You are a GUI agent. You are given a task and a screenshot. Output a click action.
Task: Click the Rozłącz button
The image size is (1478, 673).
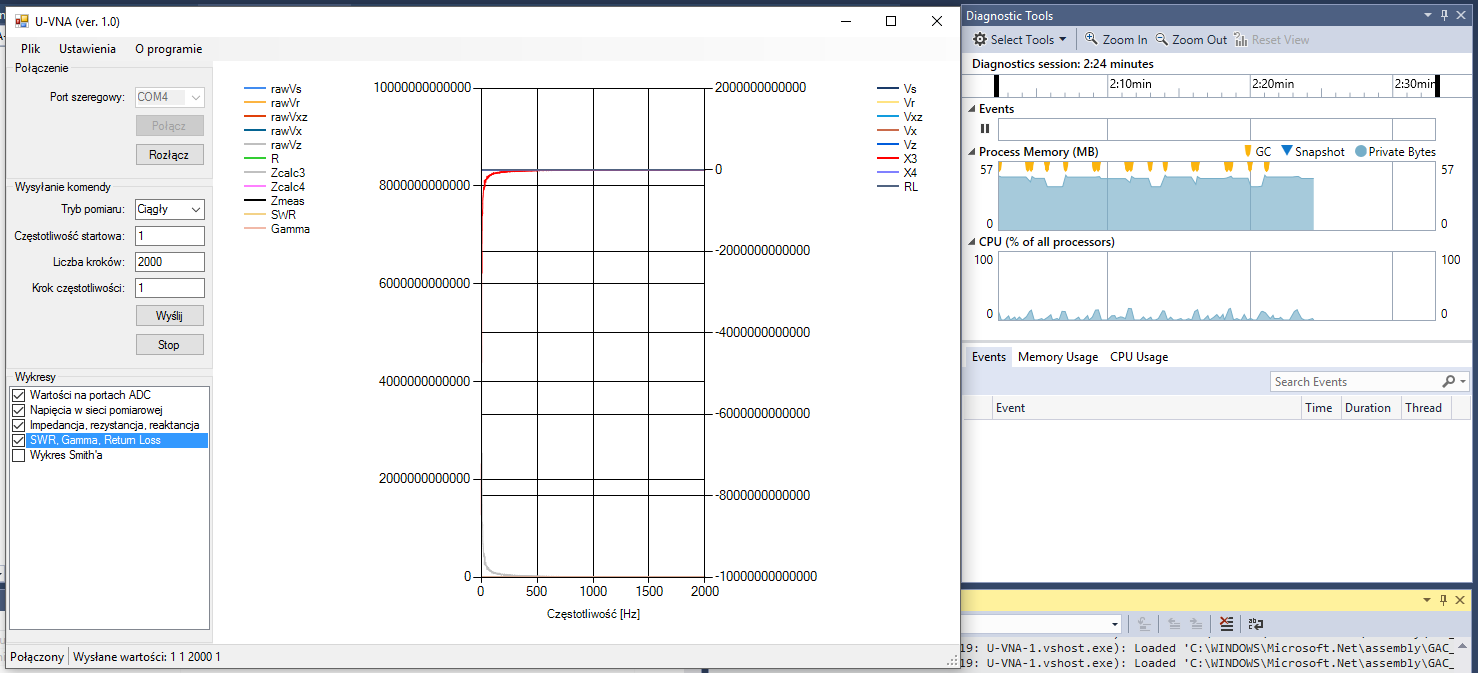coord(169,155)
